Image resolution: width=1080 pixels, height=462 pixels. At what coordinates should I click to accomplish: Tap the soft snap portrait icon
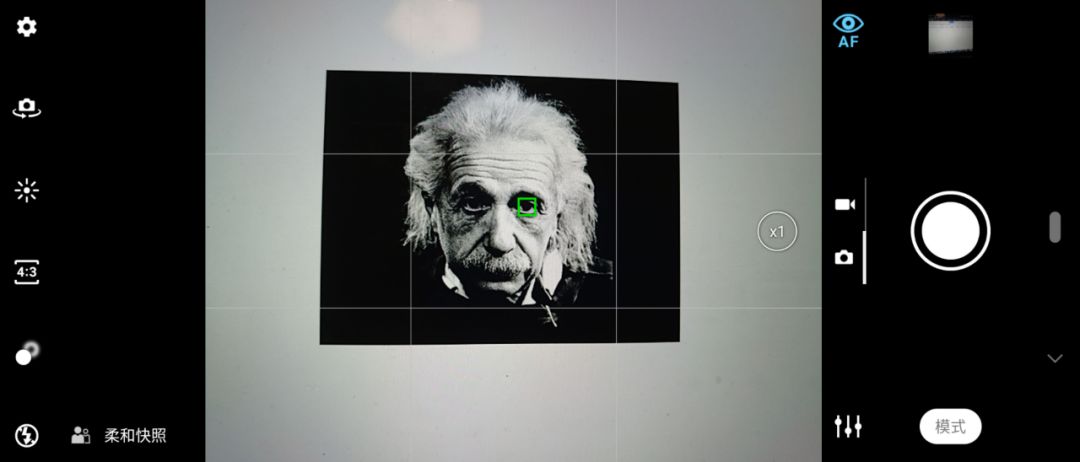pos(81,435)
